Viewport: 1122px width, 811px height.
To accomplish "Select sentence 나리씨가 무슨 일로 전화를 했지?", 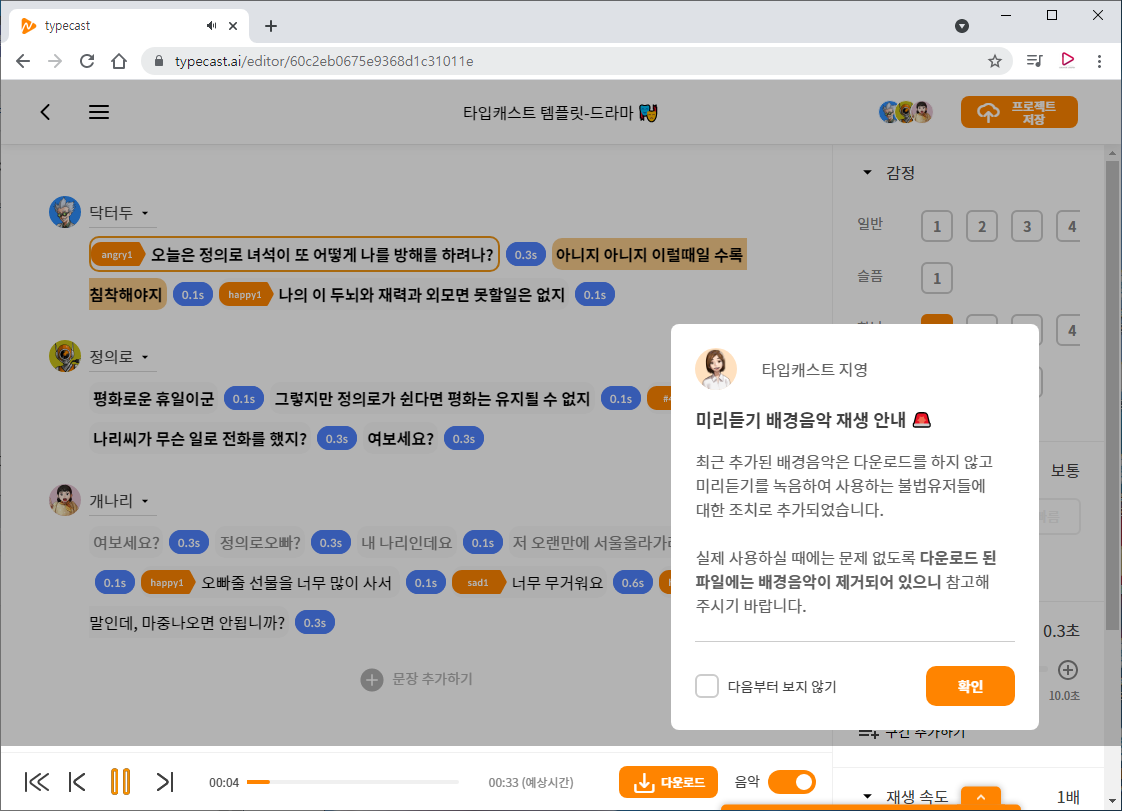I will pyautogui.click(x=200, y=439).
